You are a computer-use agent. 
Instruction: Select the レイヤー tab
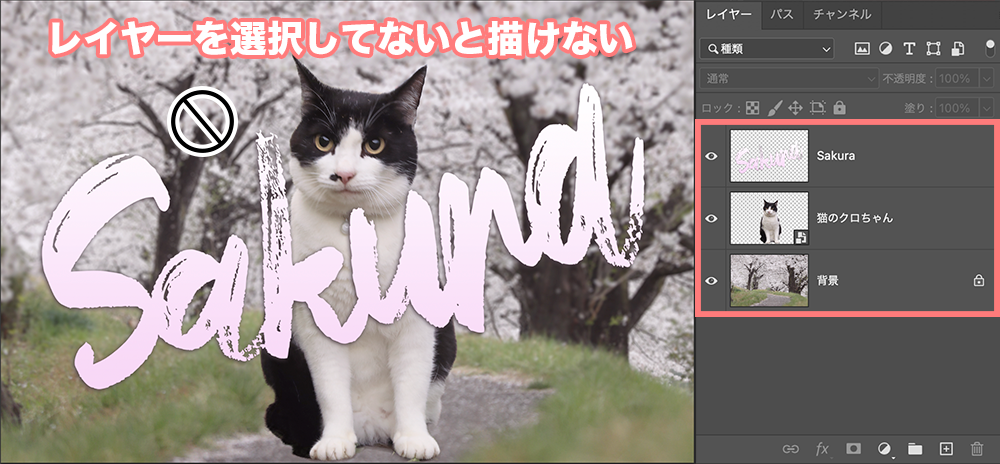(730, 14)
